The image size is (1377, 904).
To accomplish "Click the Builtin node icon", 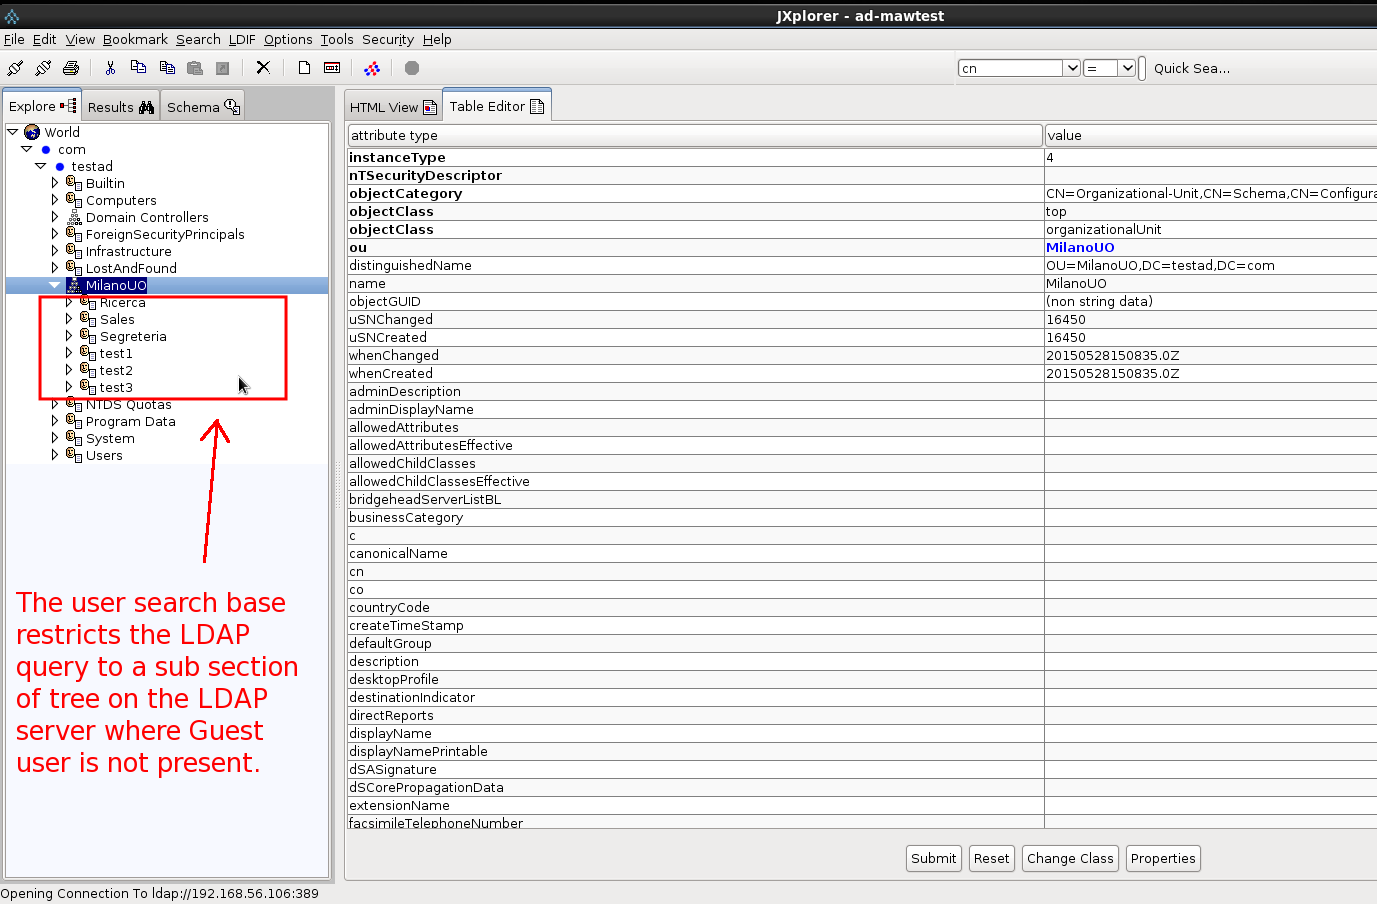I will coord(74,183).
